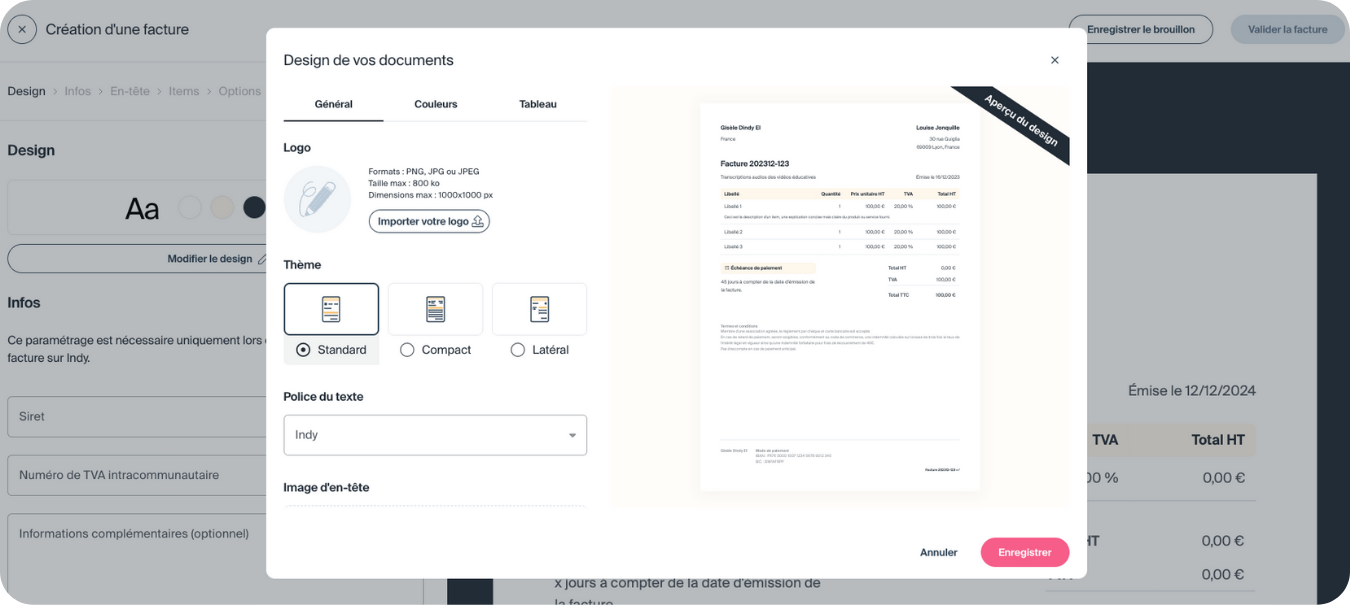Select the Latéral radio button
The height and width of the screenshot is (605, 1350).
518,350
